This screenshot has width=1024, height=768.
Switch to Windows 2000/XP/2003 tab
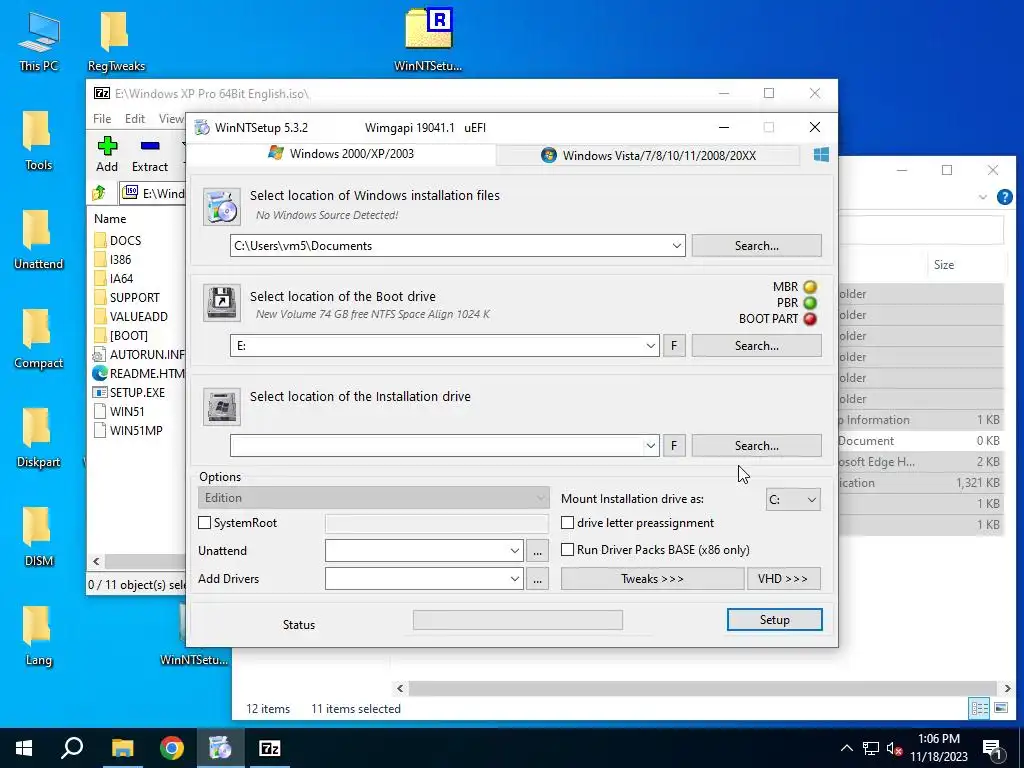click(x=342, y=153)
